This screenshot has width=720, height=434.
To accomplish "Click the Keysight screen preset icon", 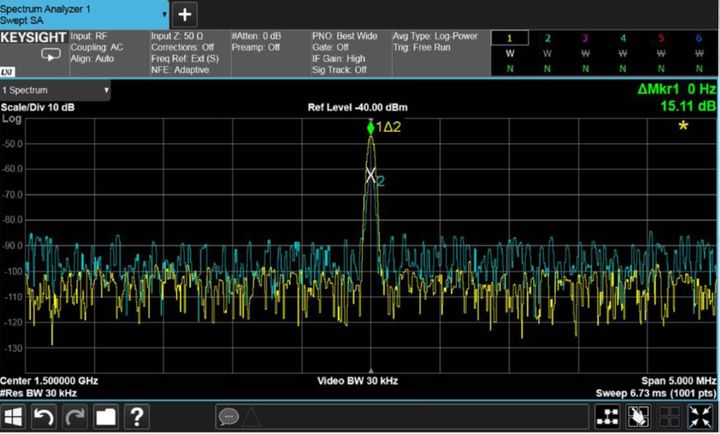I will (x=31, y=57).
